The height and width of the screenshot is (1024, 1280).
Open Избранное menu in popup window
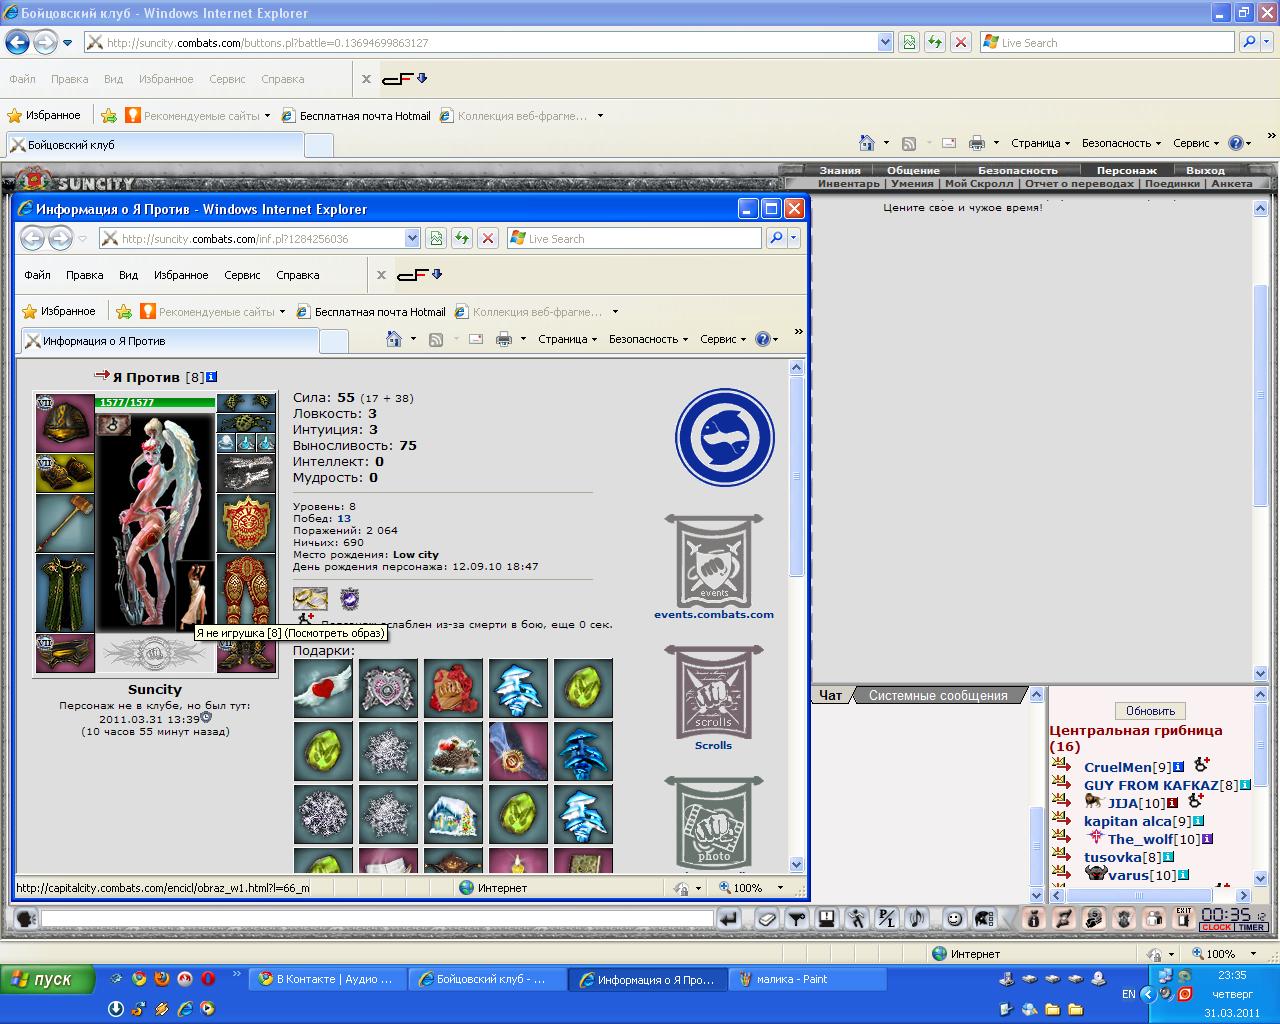pos(181,275)
